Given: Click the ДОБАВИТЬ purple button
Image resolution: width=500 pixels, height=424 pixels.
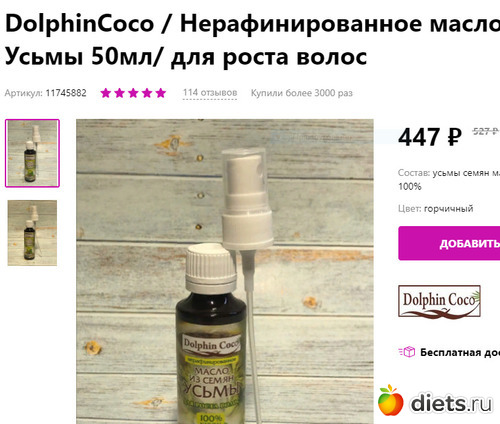Looking at the screenshot, I should pos(449,243).
